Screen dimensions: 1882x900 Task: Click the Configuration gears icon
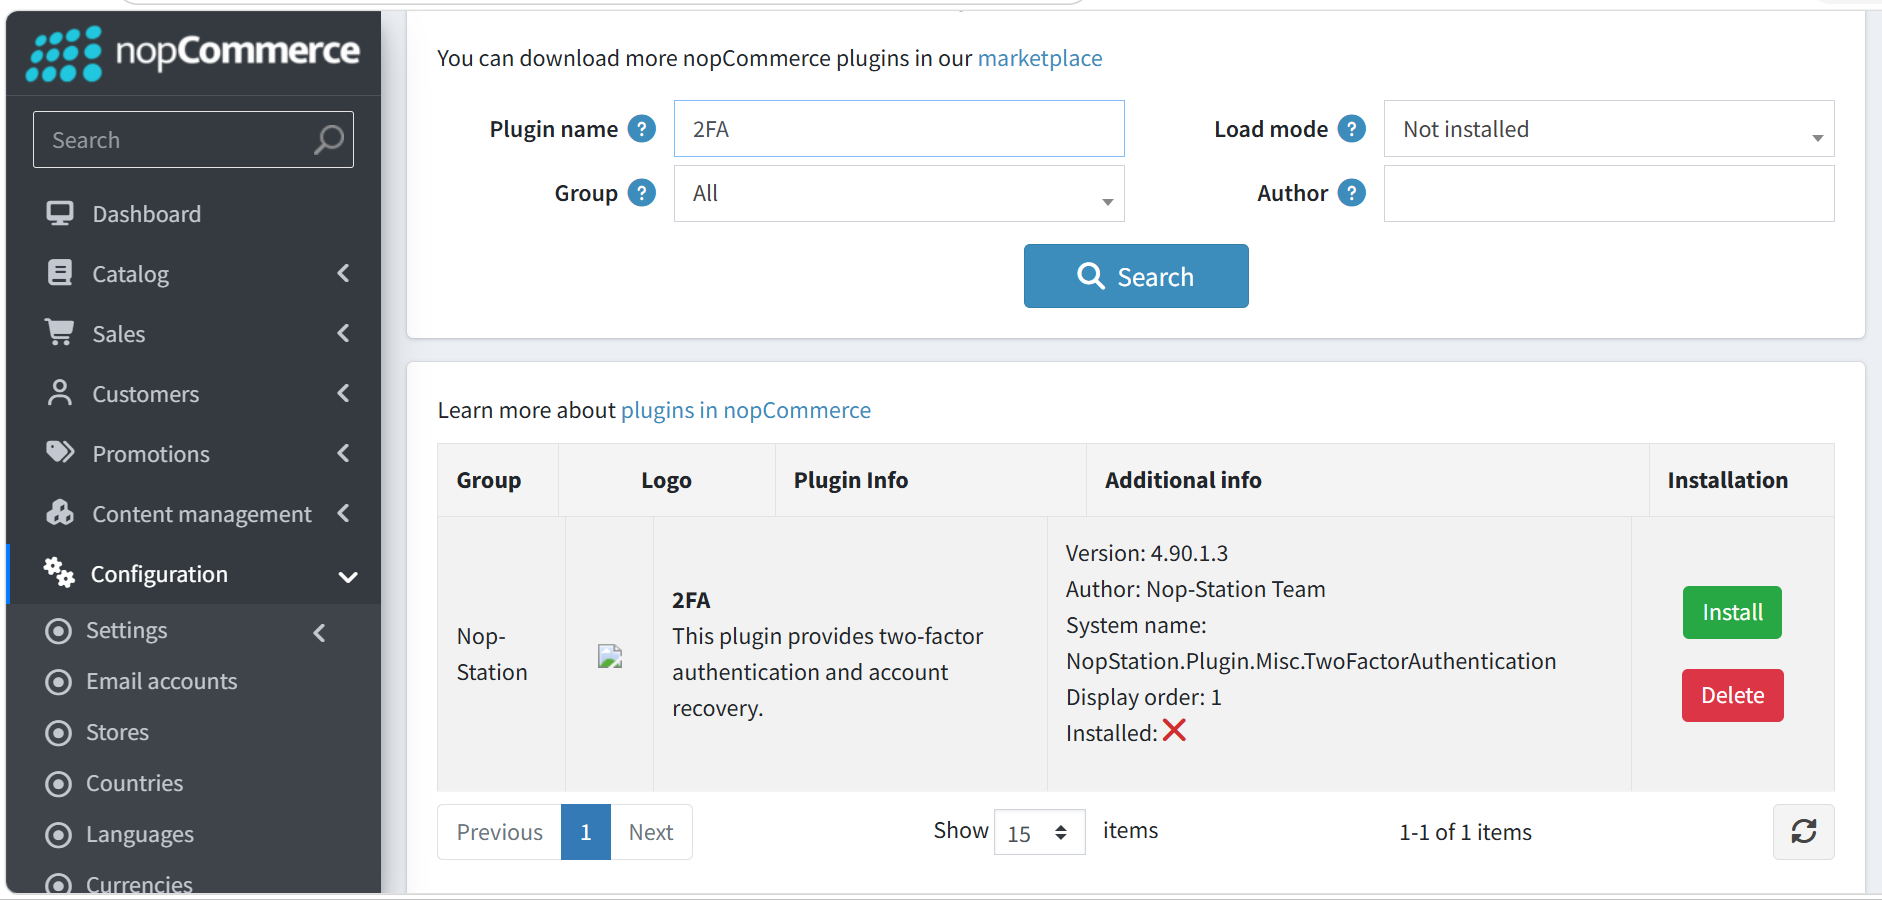pos(59,572)
